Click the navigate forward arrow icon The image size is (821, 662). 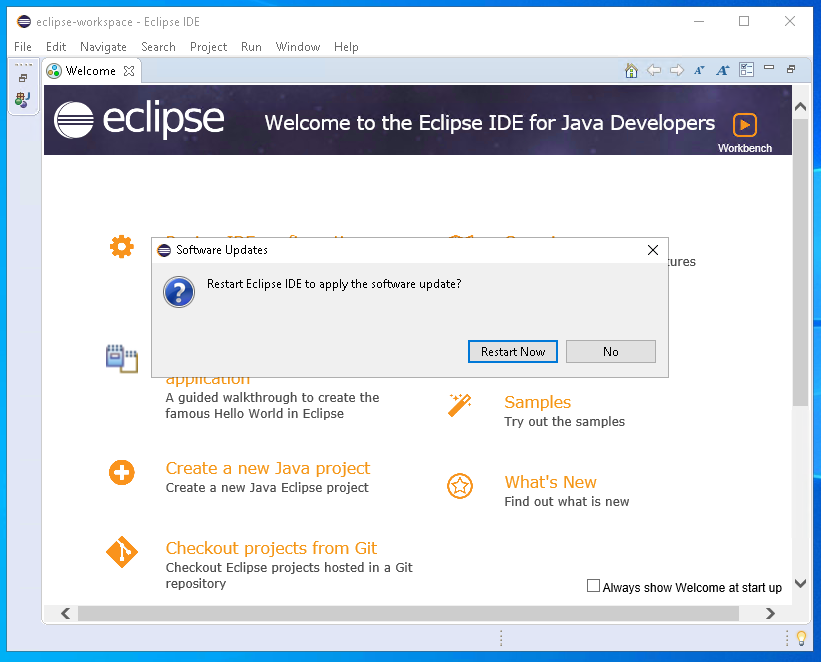click(677, 70)
